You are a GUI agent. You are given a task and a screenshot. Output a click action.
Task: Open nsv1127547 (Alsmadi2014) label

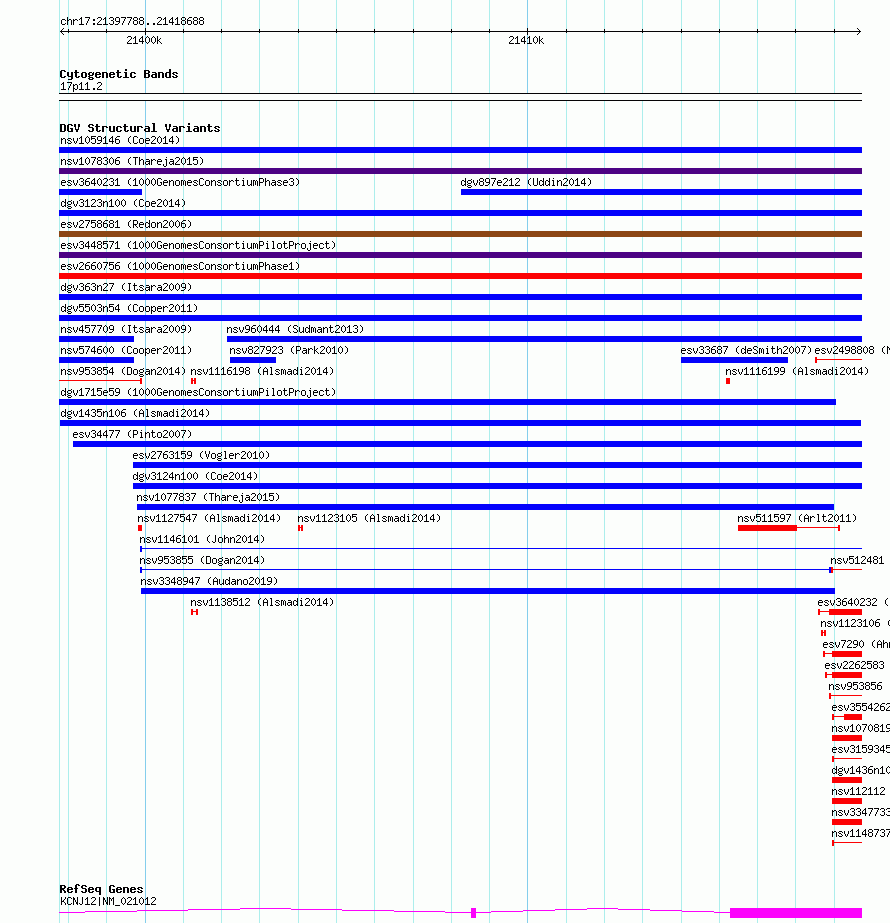click(x=209, y=519)
